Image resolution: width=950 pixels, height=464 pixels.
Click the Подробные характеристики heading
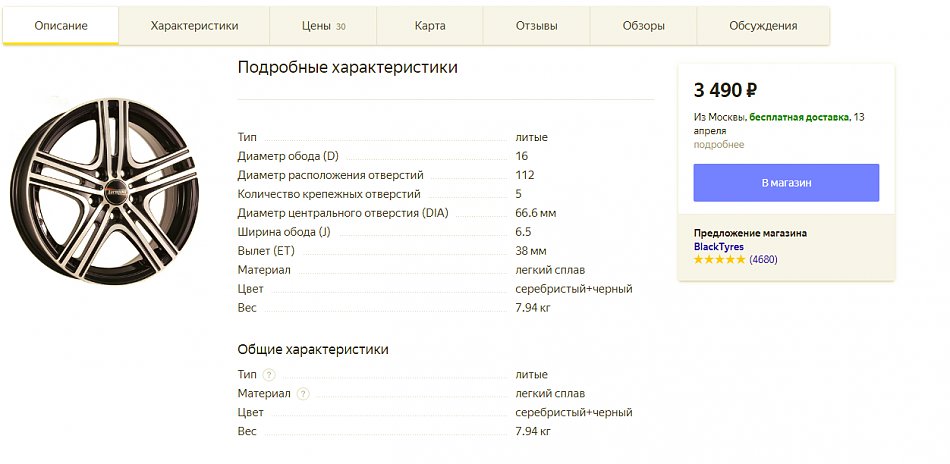[x=347, y=68]
